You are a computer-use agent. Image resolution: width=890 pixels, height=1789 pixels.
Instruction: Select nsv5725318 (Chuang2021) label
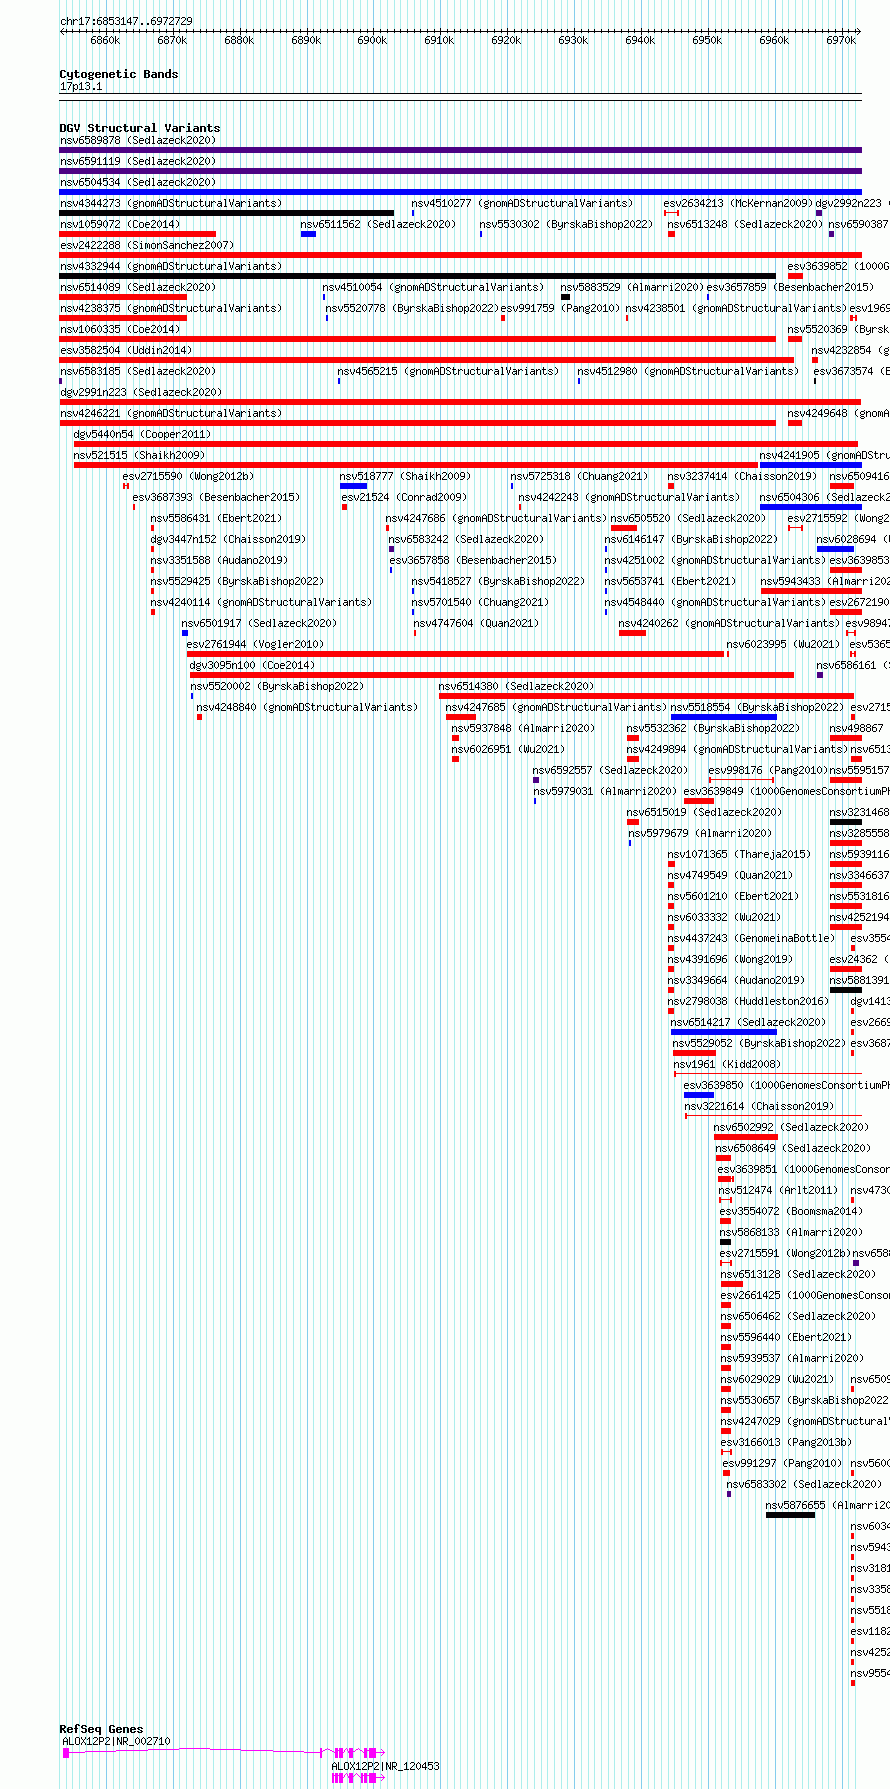point(579,476)
